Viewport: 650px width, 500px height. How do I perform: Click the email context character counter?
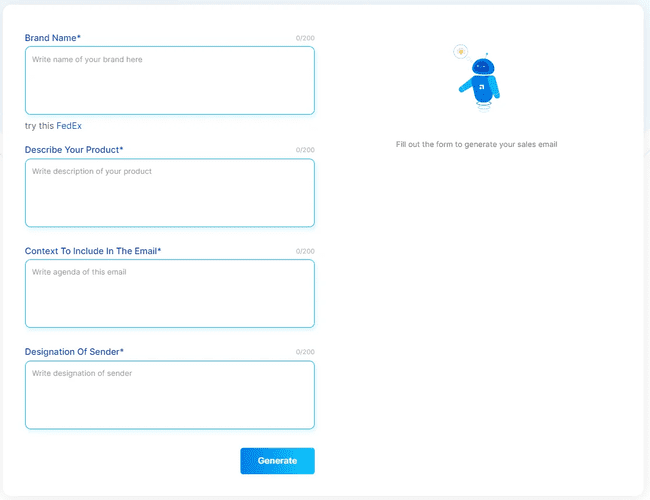(304, 252)
